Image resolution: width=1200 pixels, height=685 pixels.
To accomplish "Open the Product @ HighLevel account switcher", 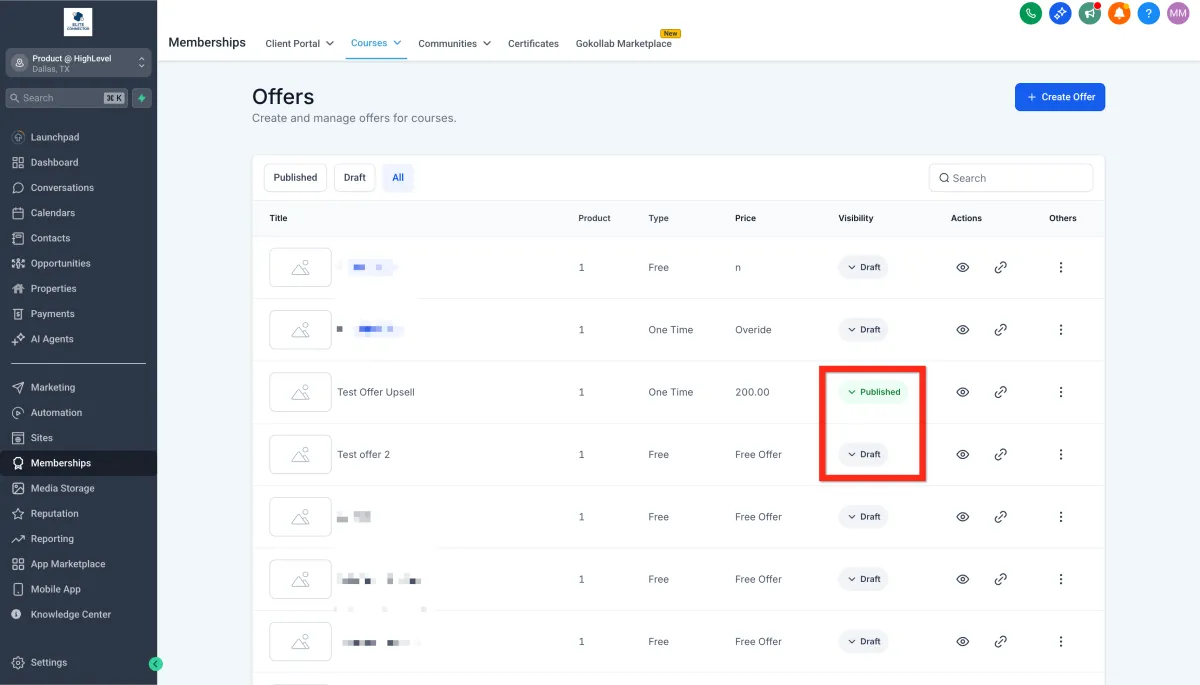I will 79,63.
